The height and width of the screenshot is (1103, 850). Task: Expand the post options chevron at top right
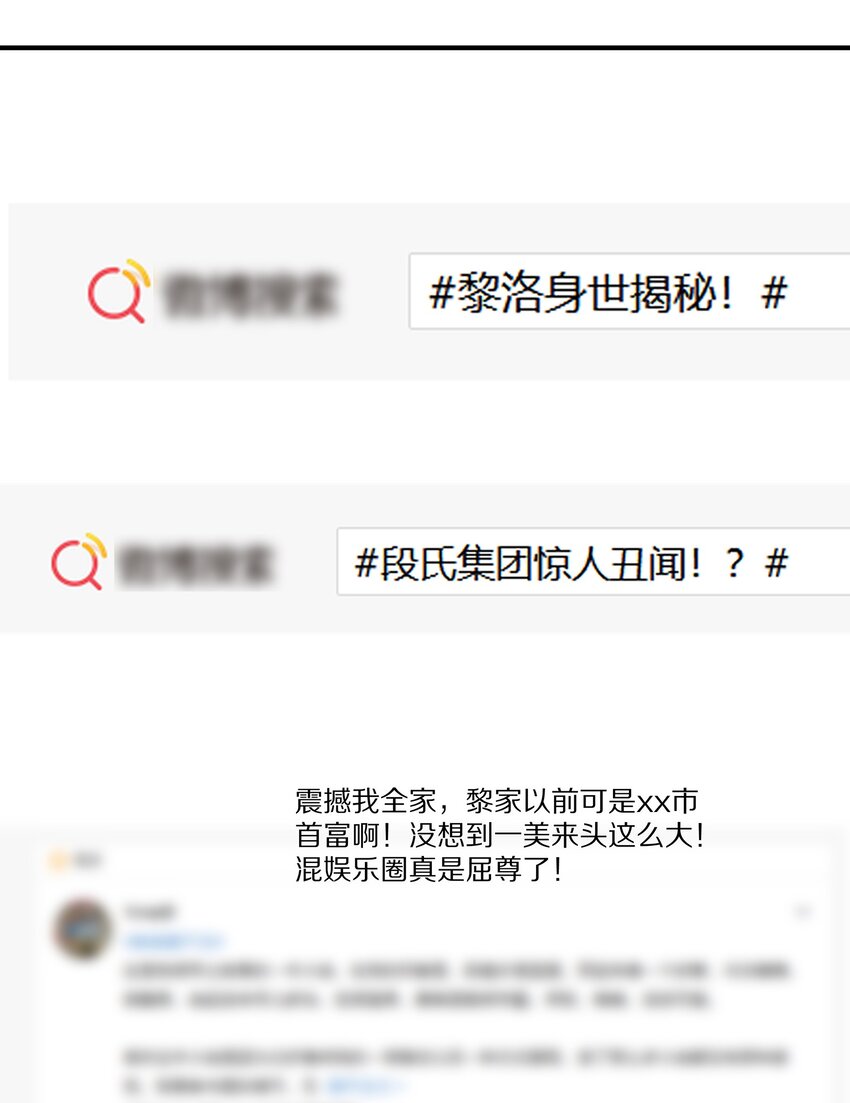(x=803, y=912)
